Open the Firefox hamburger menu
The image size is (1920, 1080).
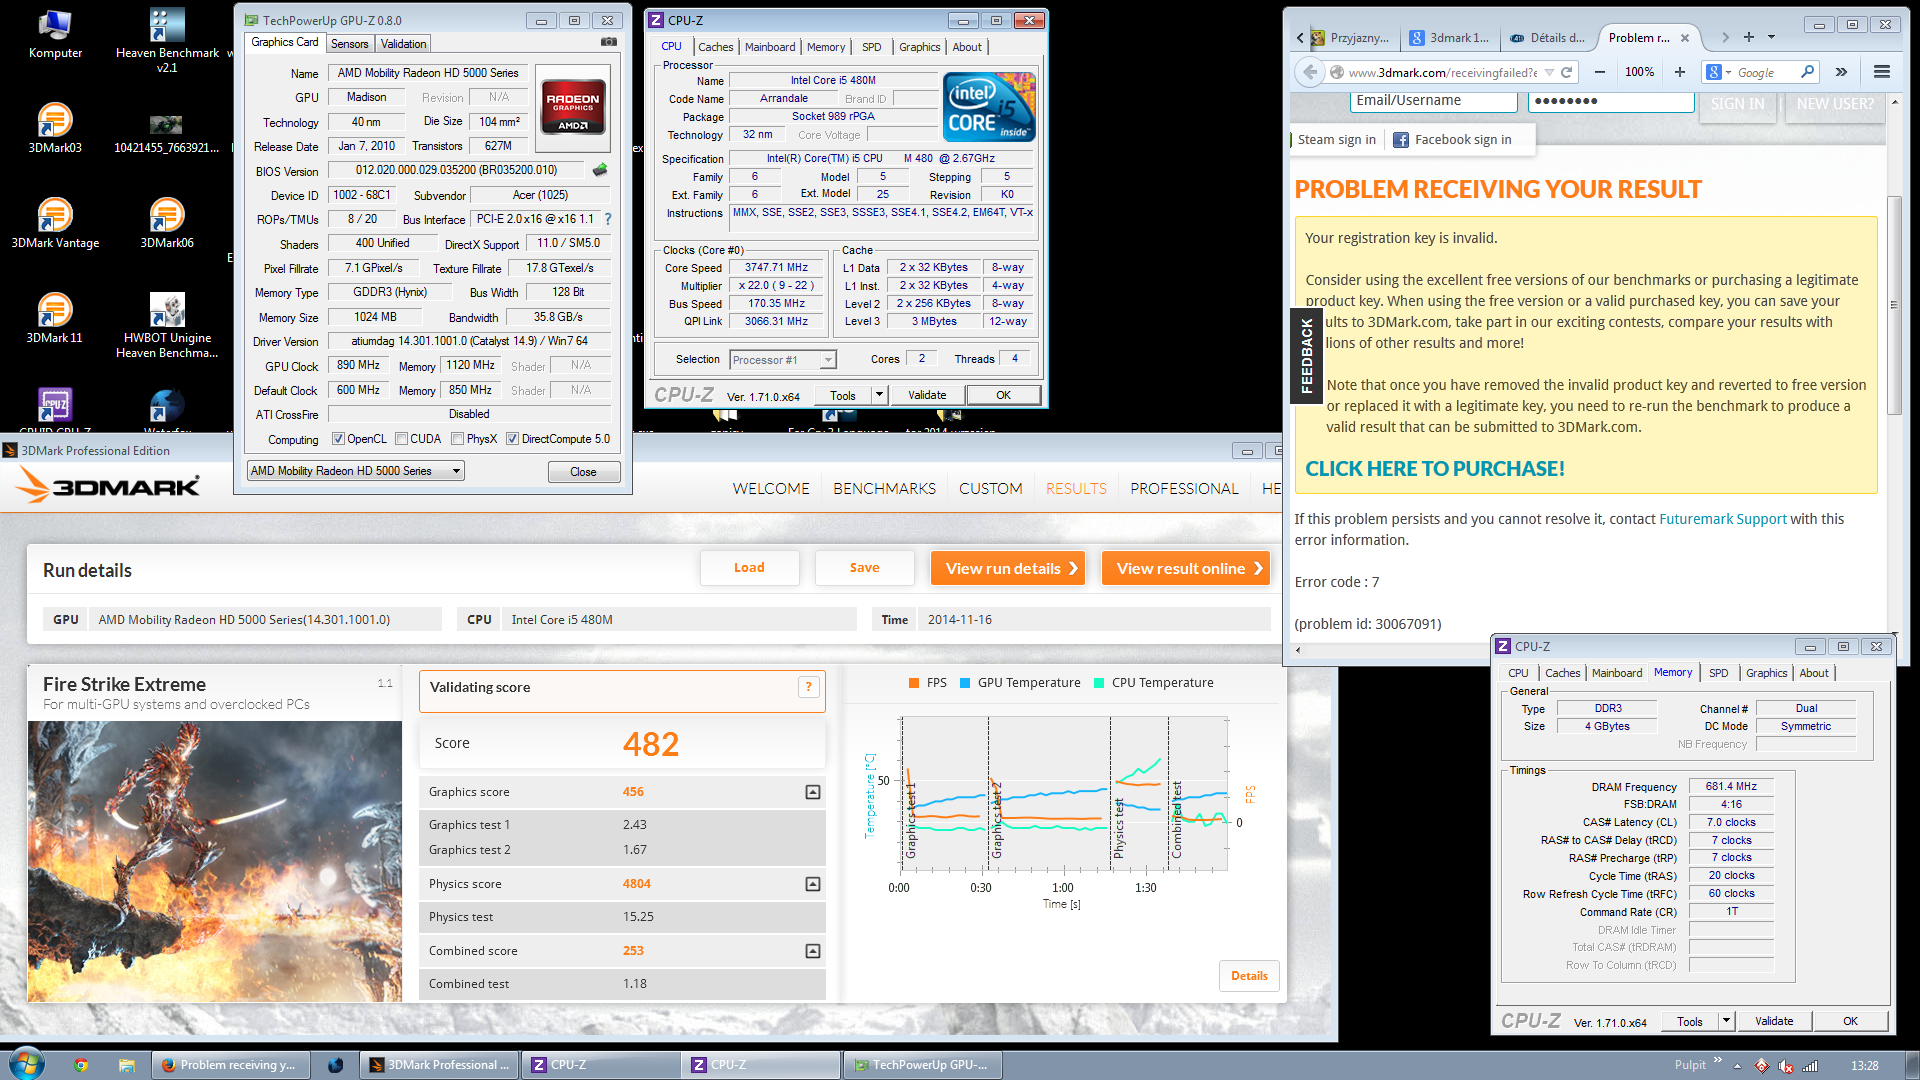tap(1881, 72)
